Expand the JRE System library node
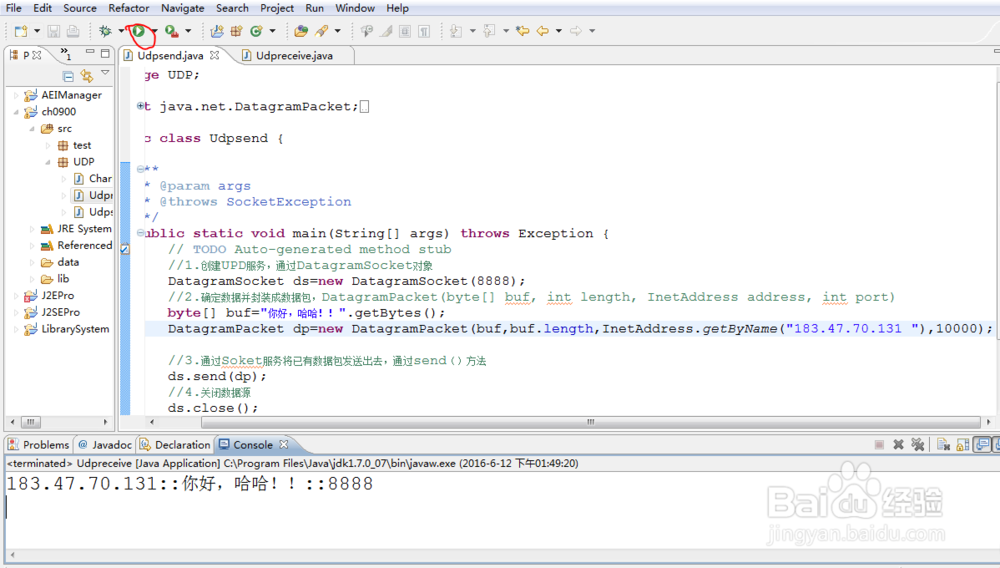Screen dimensions: 1000x568 [x=32, y=228]
